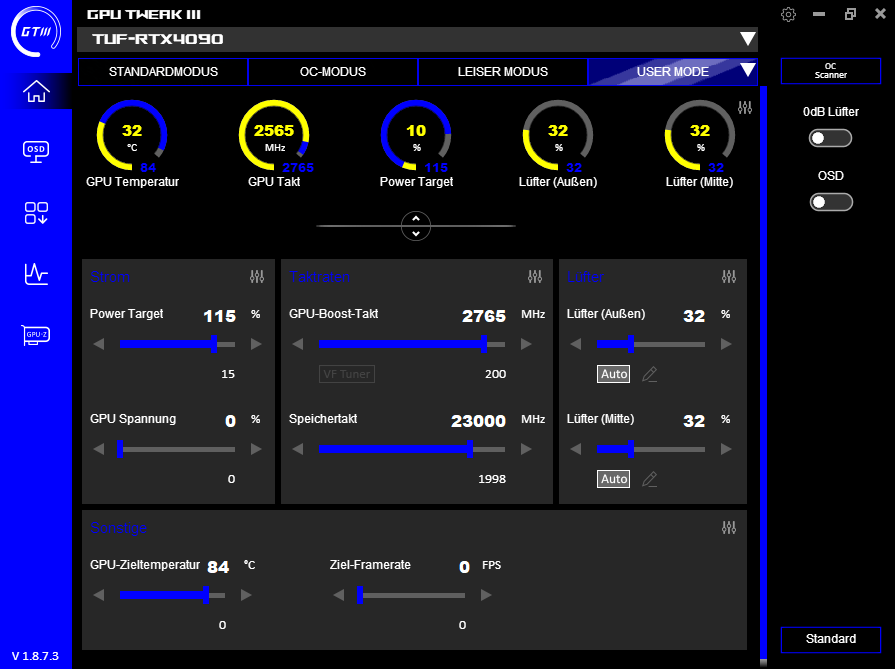Increase Lüfter (Mitte) speed with right arrow

click(x=726, y=449)
